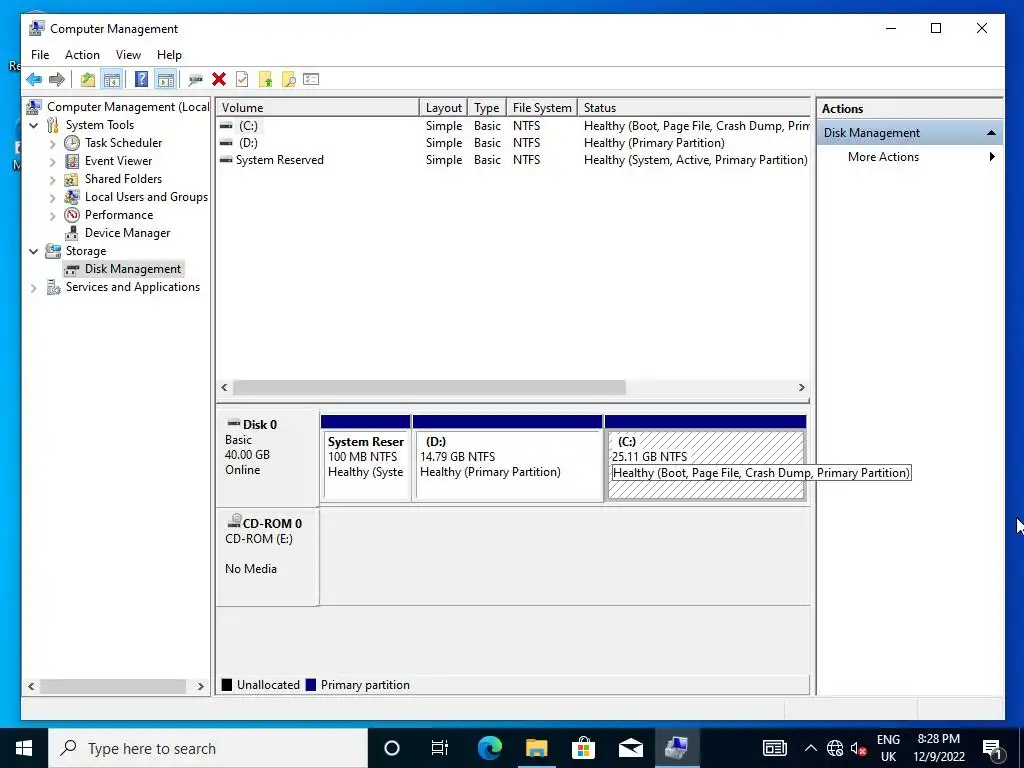Open Help via blue question mark icon

point(141,80)
